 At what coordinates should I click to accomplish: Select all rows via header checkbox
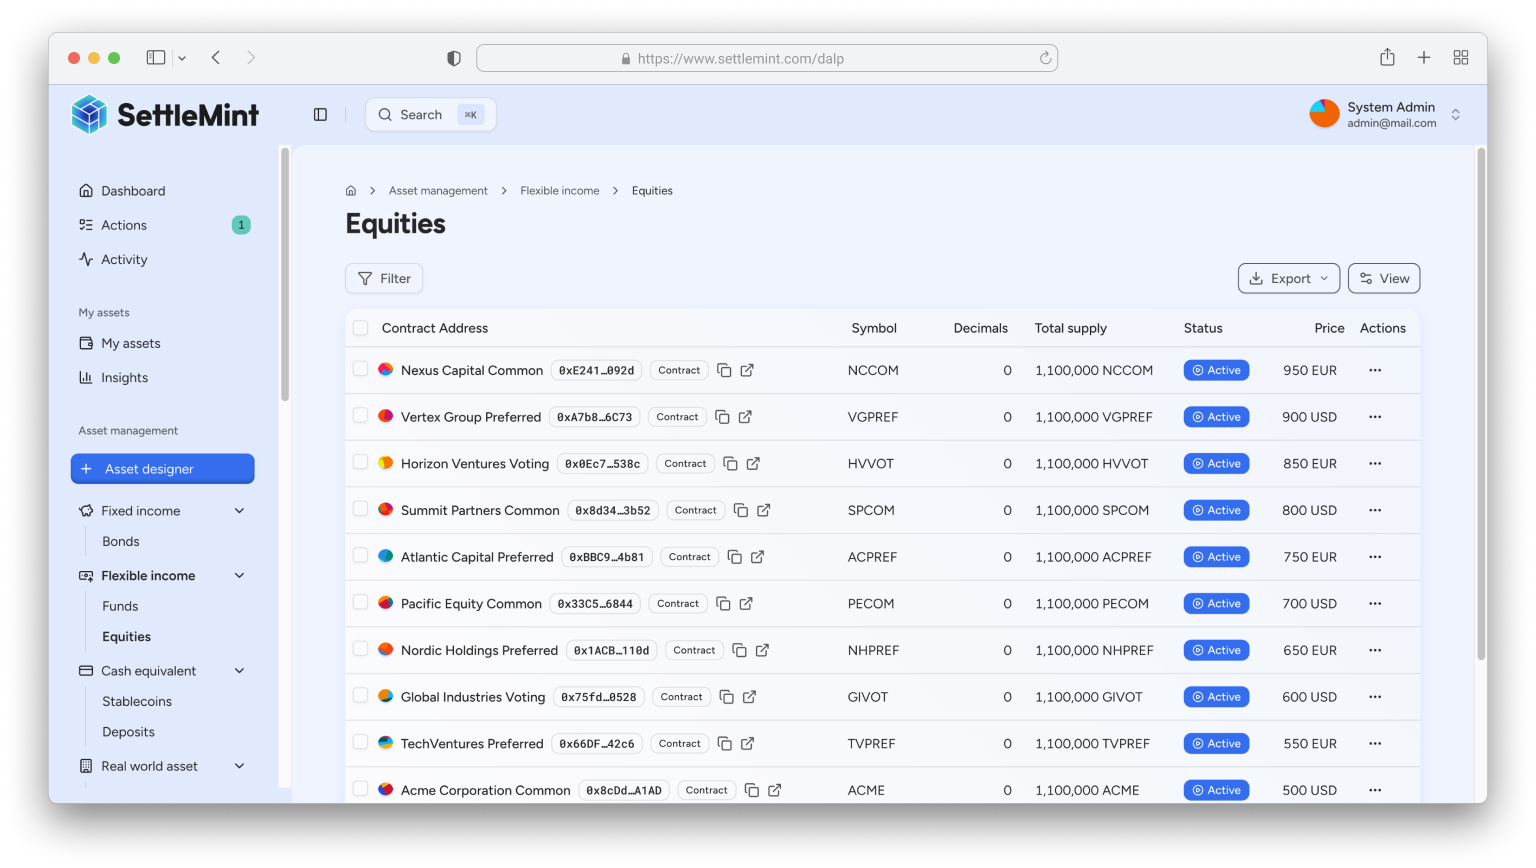click(361, 327)
